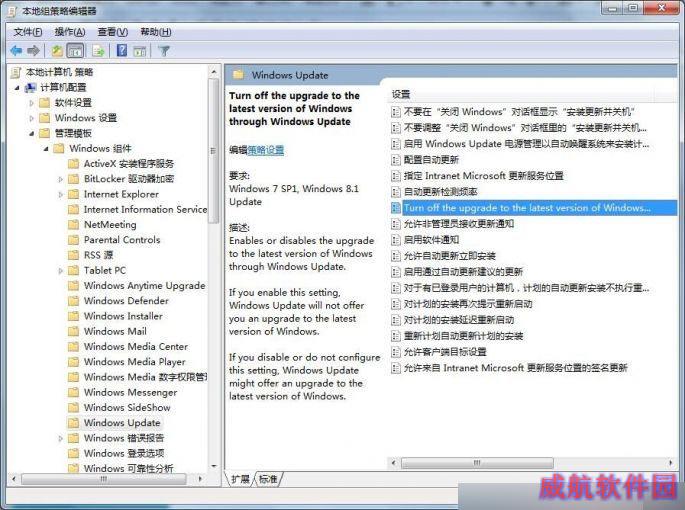Select Turn off the upgrade policy row
The height and width of the screenshot is (510, 685).
[533, 208]
